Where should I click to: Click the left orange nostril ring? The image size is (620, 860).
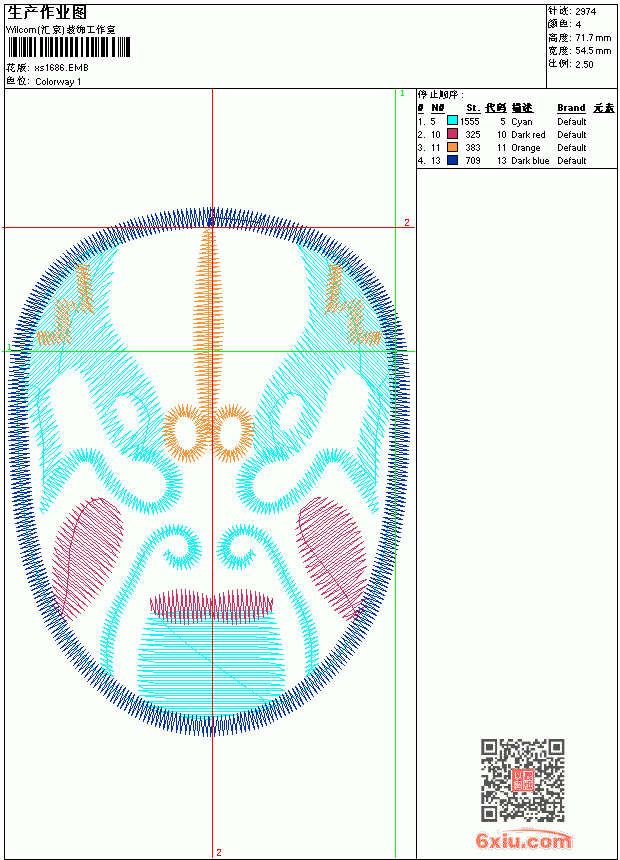tap(185, 432)
